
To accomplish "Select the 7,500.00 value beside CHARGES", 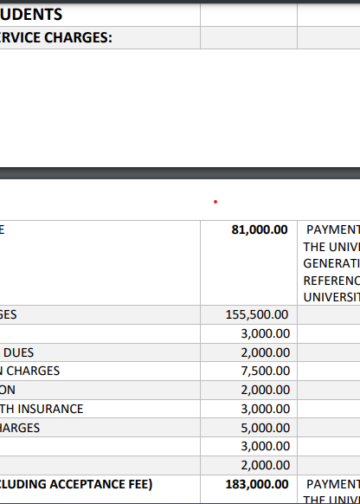I will [x=265, y=371].
